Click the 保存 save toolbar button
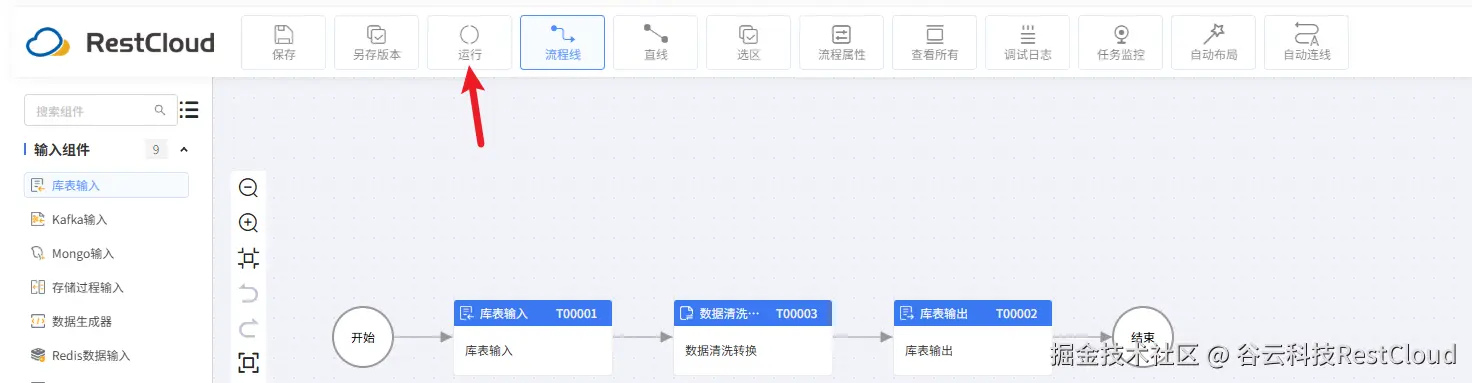 tap(284, 43)
